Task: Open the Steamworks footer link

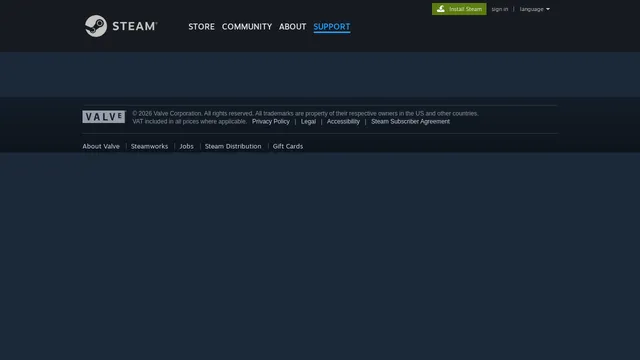Action: 149,146
